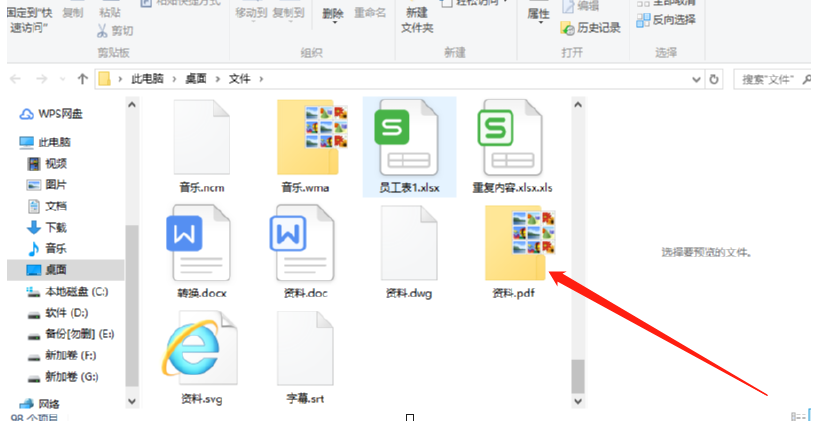This screenshot has width=838, height=434.
Task: Click 复制 in the clipboard group
Action: click(x=73, y=12)
